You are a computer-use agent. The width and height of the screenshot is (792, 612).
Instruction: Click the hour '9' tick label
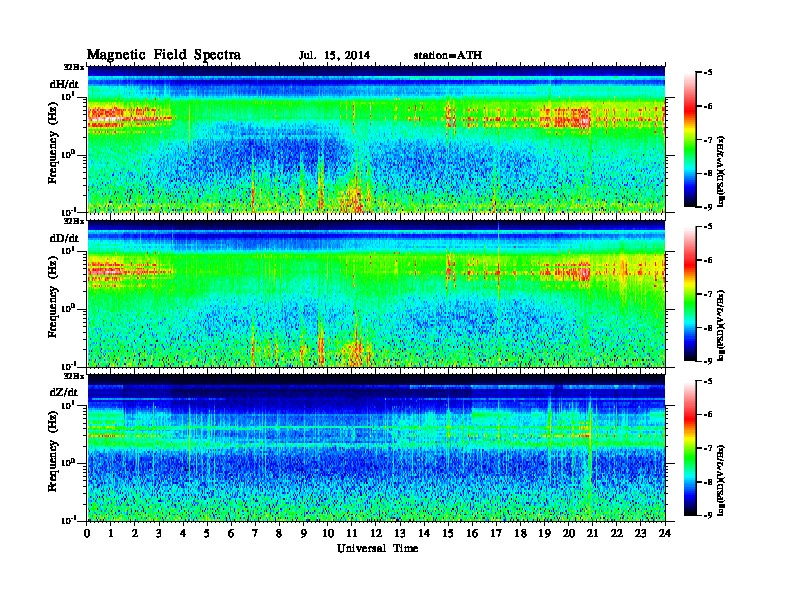(x=304, y=534)
